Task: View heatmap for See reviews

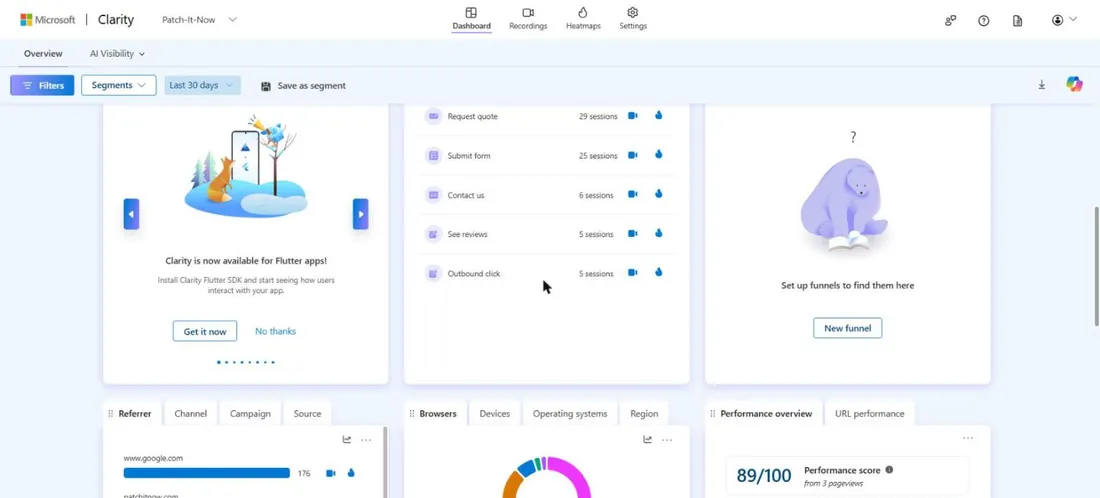Action: tap(658, 234)
